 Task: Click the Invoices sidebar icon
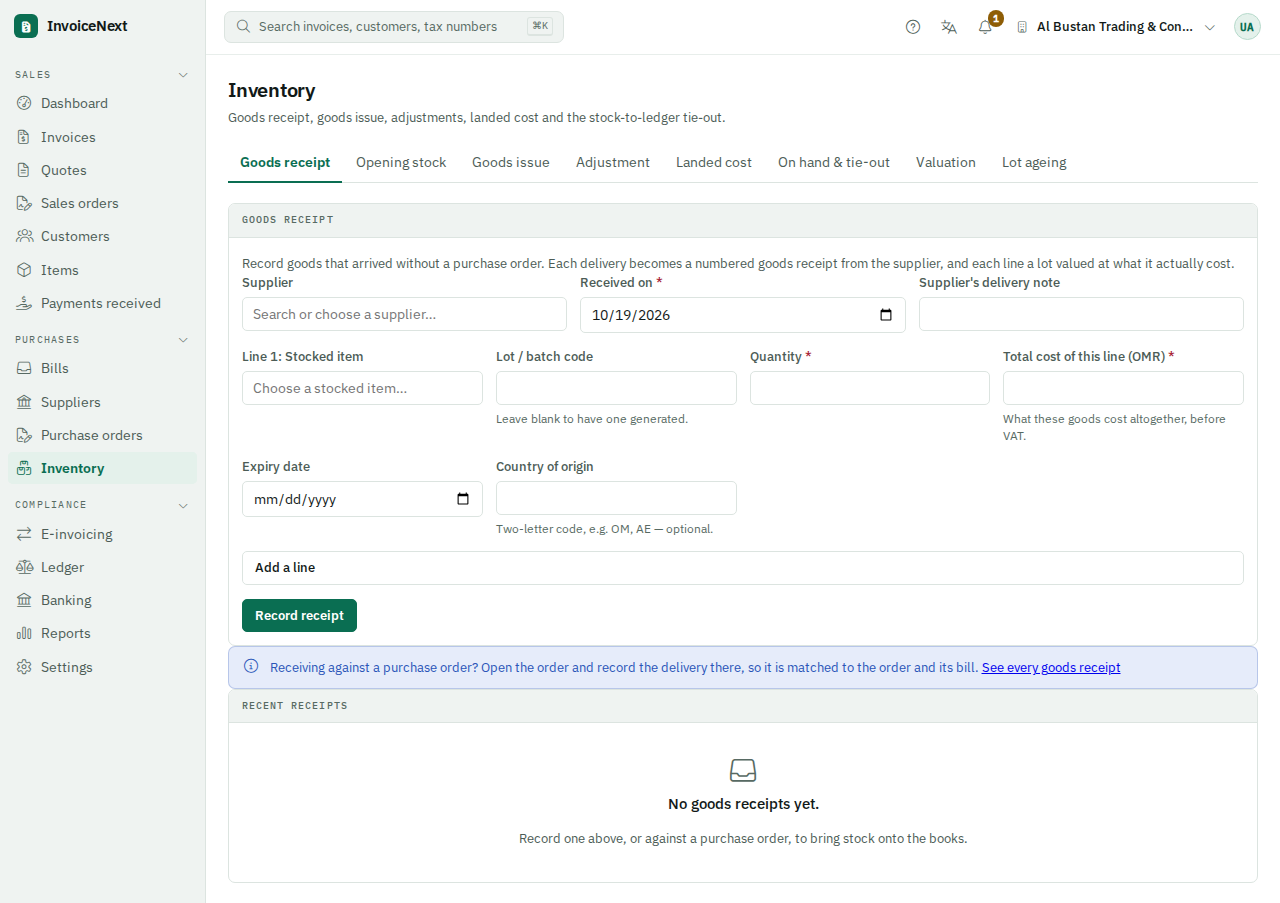[24, 137]
